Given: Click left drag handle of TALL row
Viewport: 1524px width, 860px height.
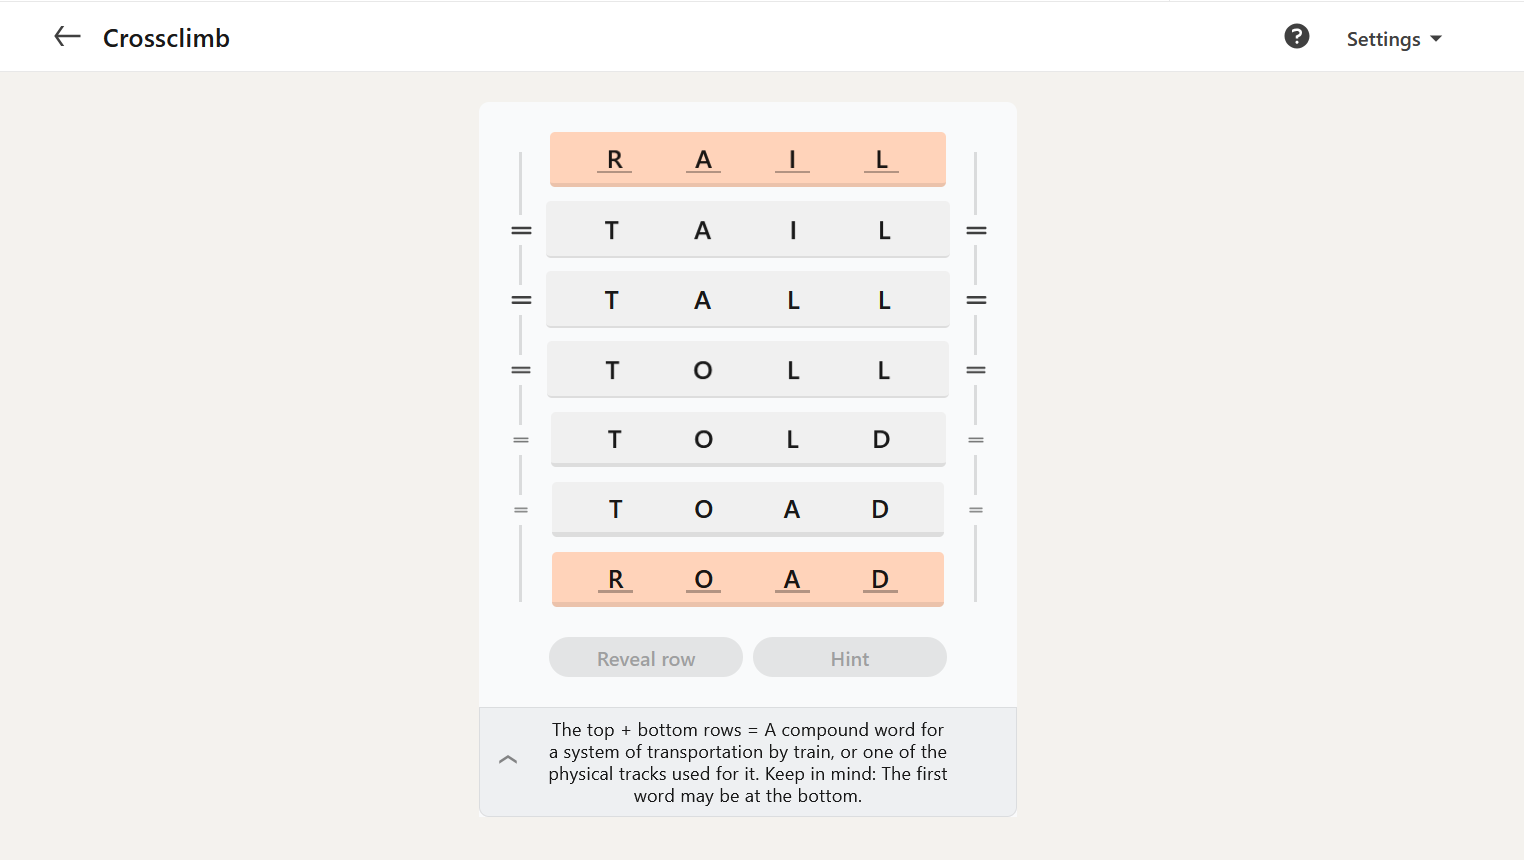Looking at the screenshot, I should click(521, 300).
